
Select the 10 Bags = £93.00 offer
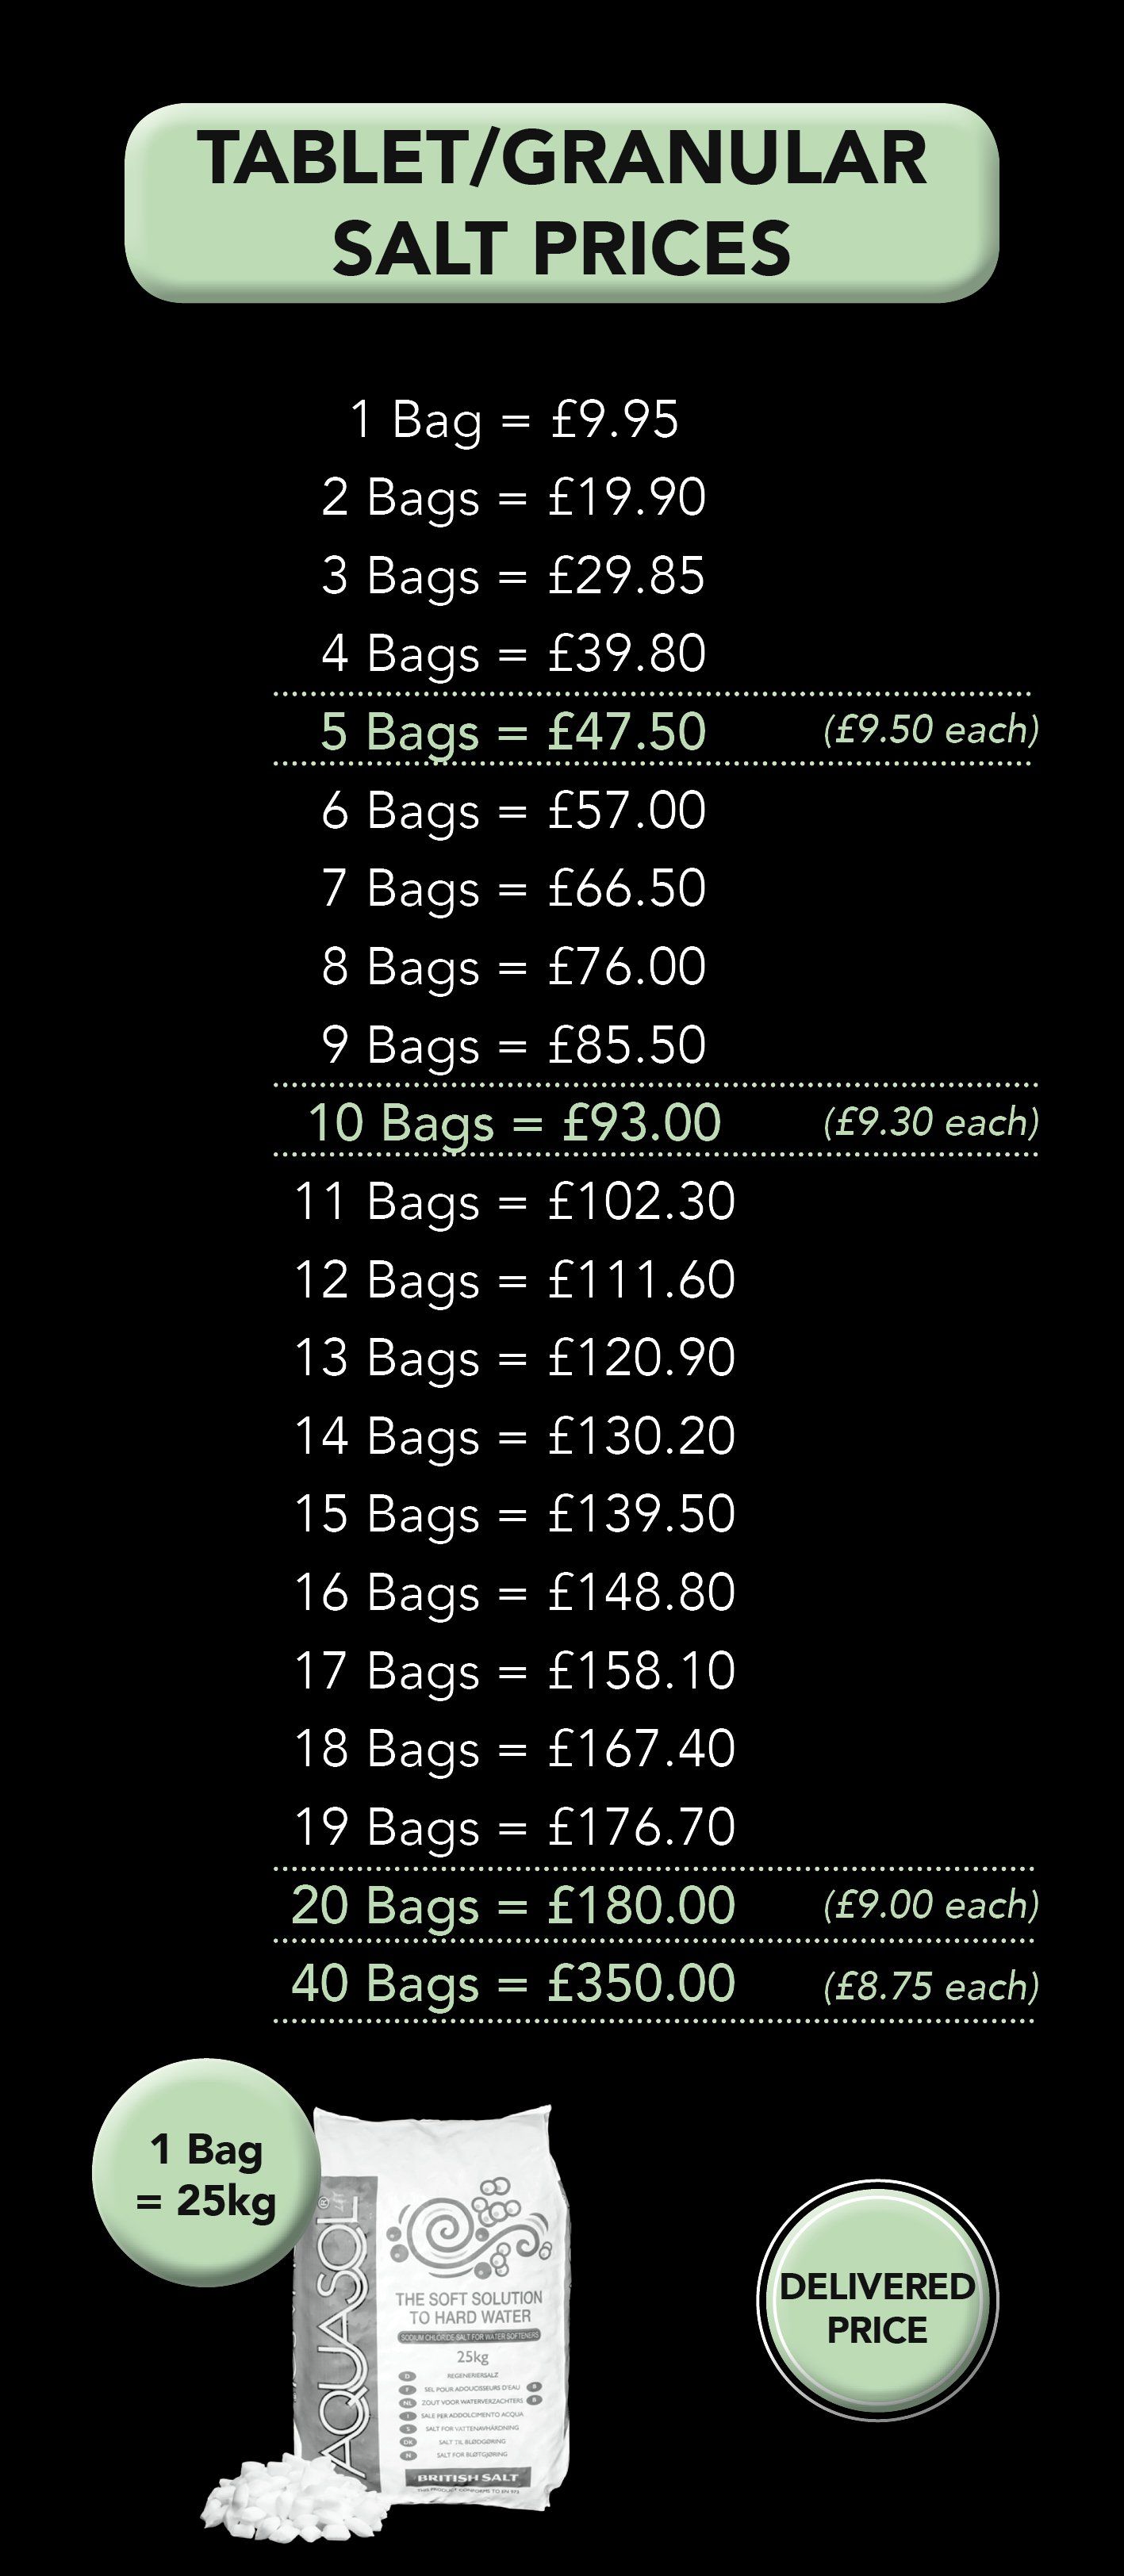pos(514,1122)
